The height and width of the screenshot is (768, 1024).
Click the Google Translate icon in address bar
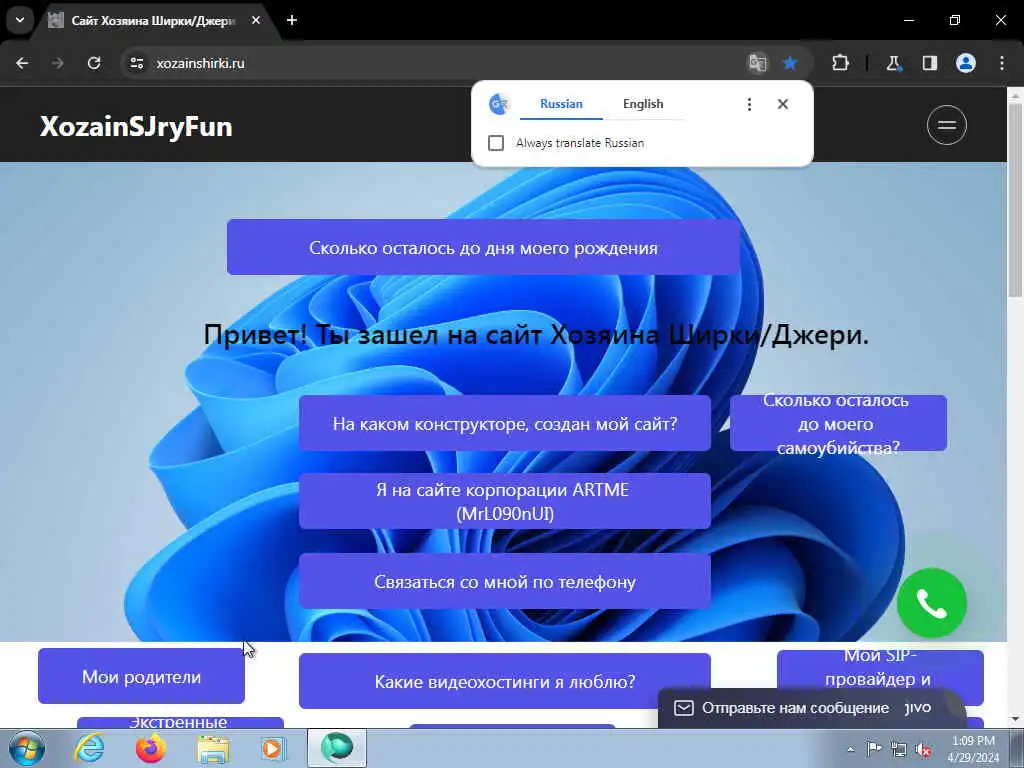coord(758,63)
